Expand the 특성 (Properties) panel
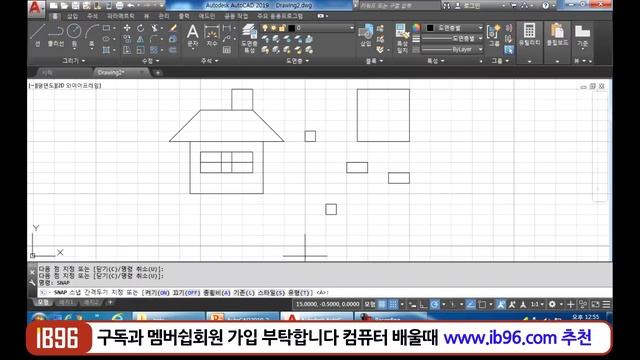This screenshot has width=640, height=360. (435, 60)
